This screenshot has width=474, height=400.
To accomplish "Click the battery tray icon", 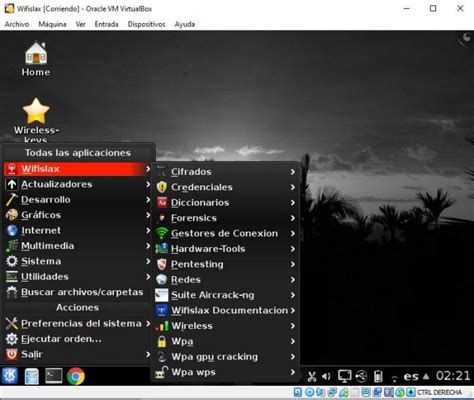I will click(x=378, y=377).
